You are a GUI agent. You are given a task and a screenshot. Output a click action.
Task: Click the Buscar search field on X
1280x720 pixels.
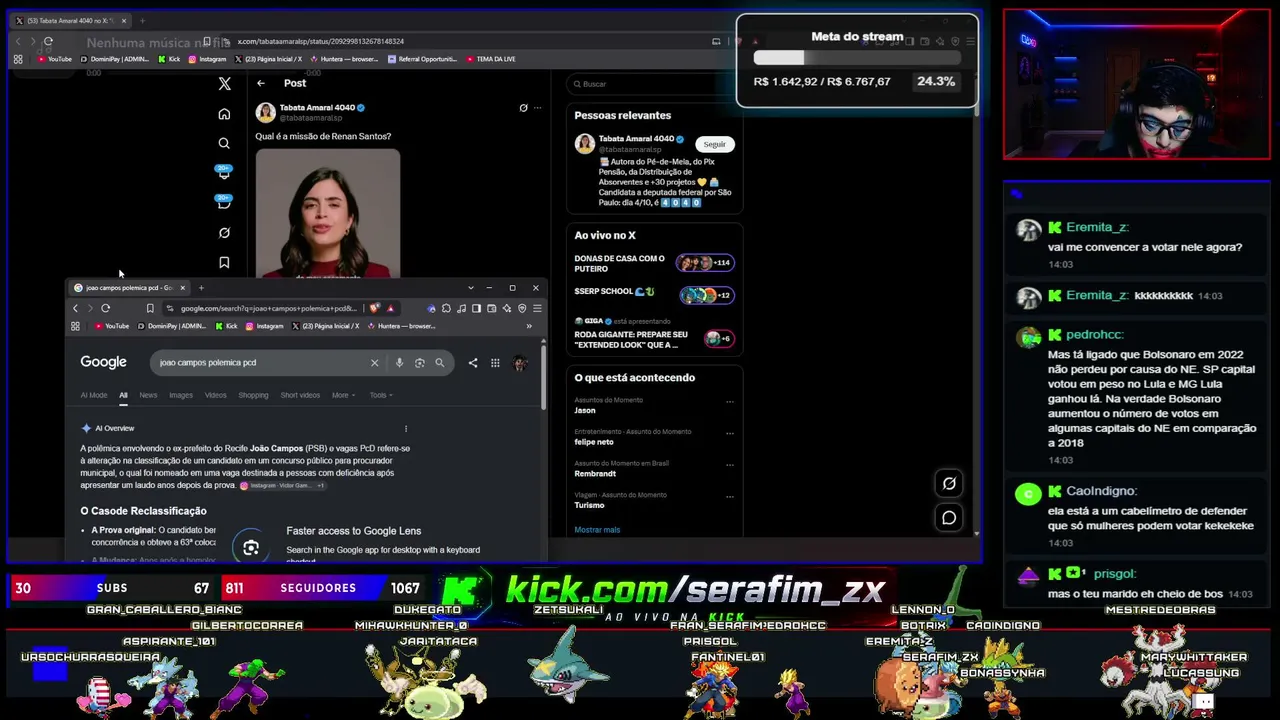[654, 84]
